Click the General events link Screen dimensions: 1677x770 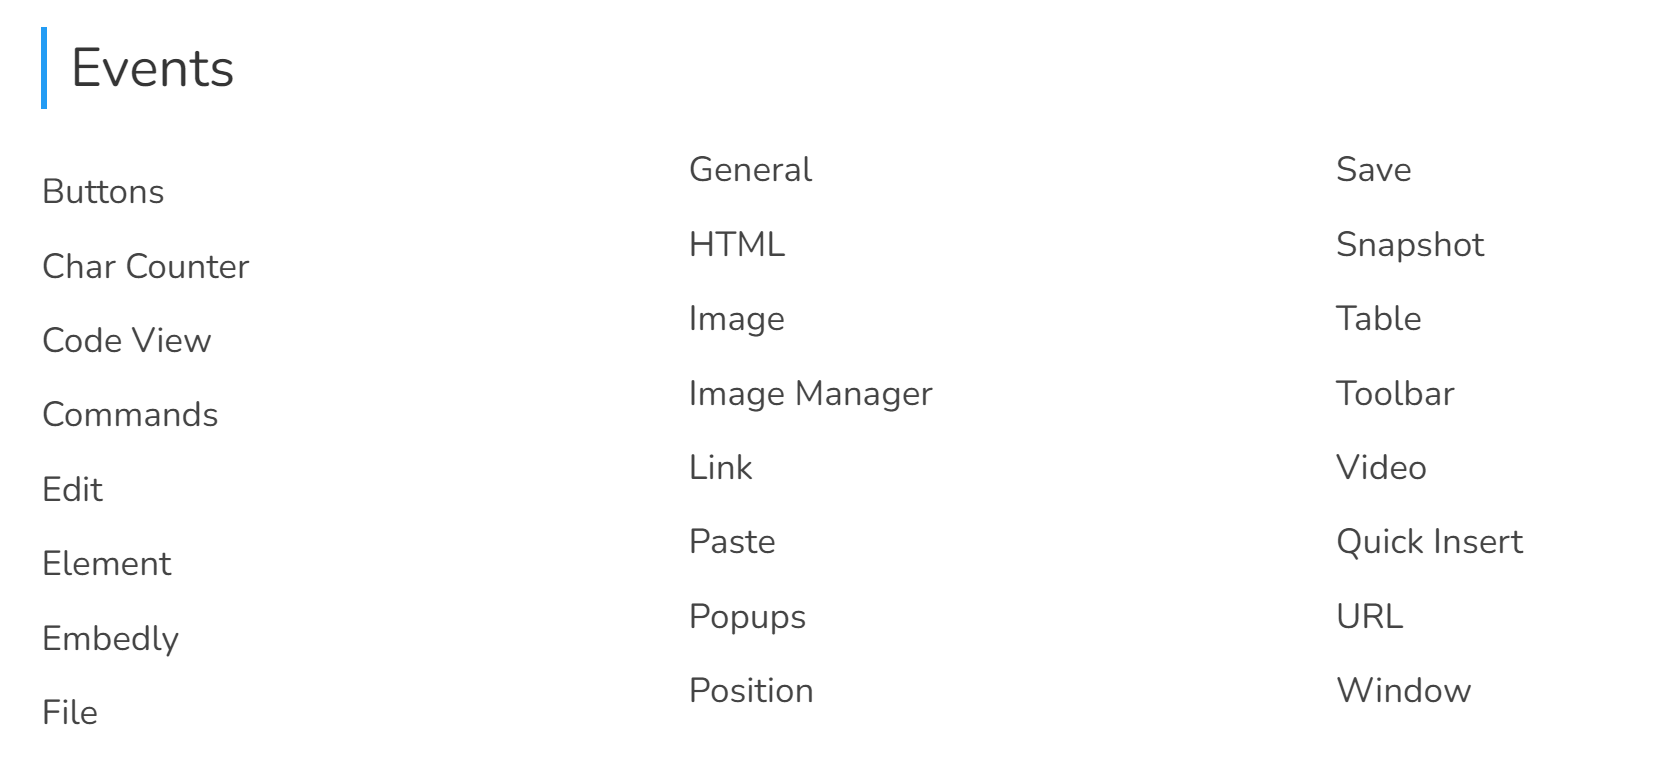(750, 169)
